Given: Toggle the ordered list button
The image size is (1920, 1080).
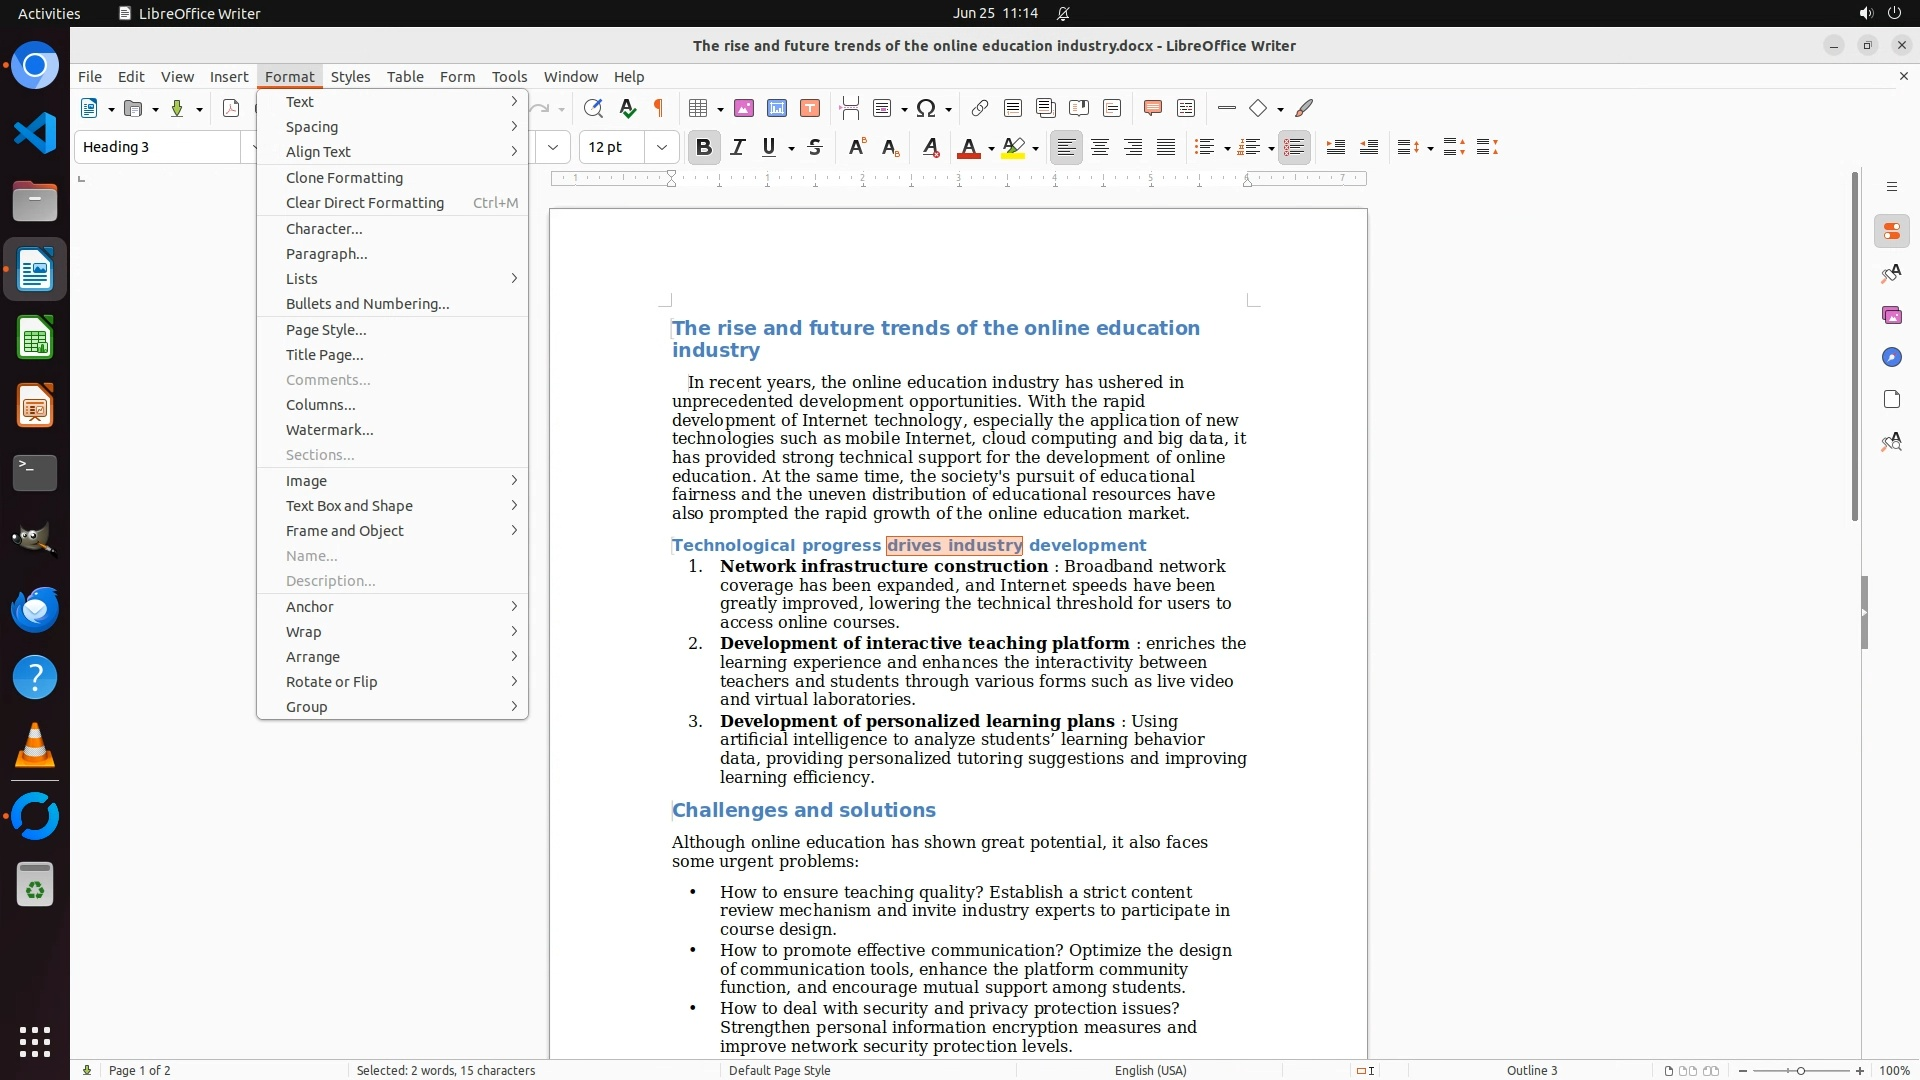Looking at the screenshot, I should click(1247, 147).
